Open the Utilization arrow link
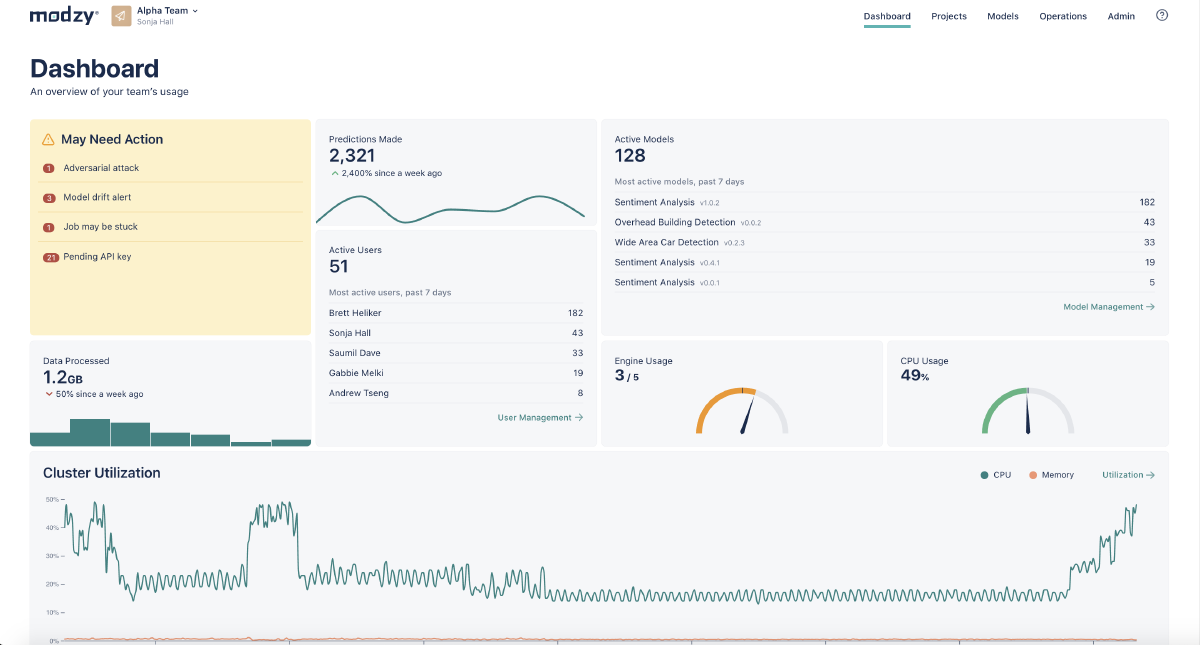The height and width of the screenshot is (645, 1200). tap(1128, 475)
